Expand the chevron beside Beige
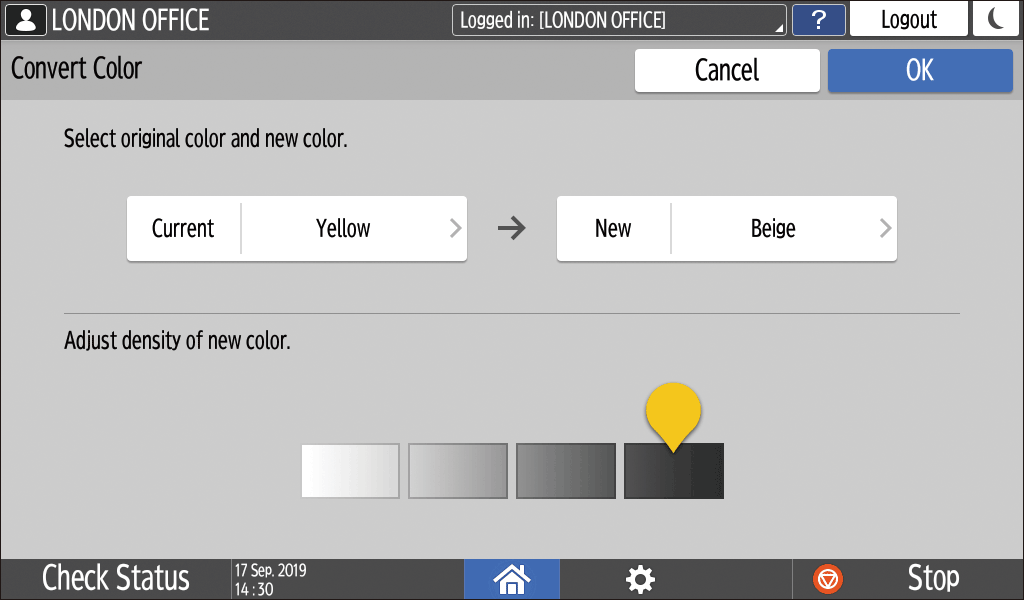Image resolution: width=1024 pixels, height=600 pixels. [x=885, y=229]
